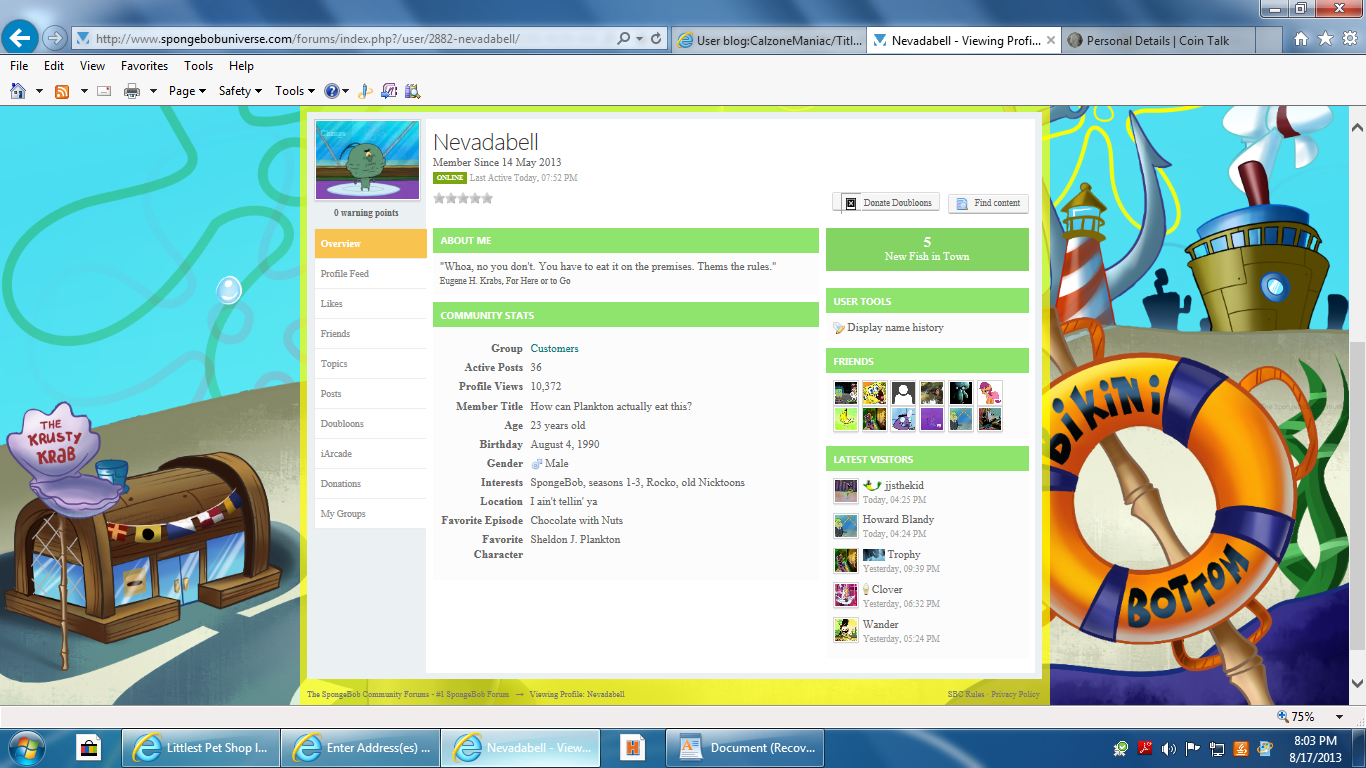Open the View menu
The image size is (1366, 768).
92,66
